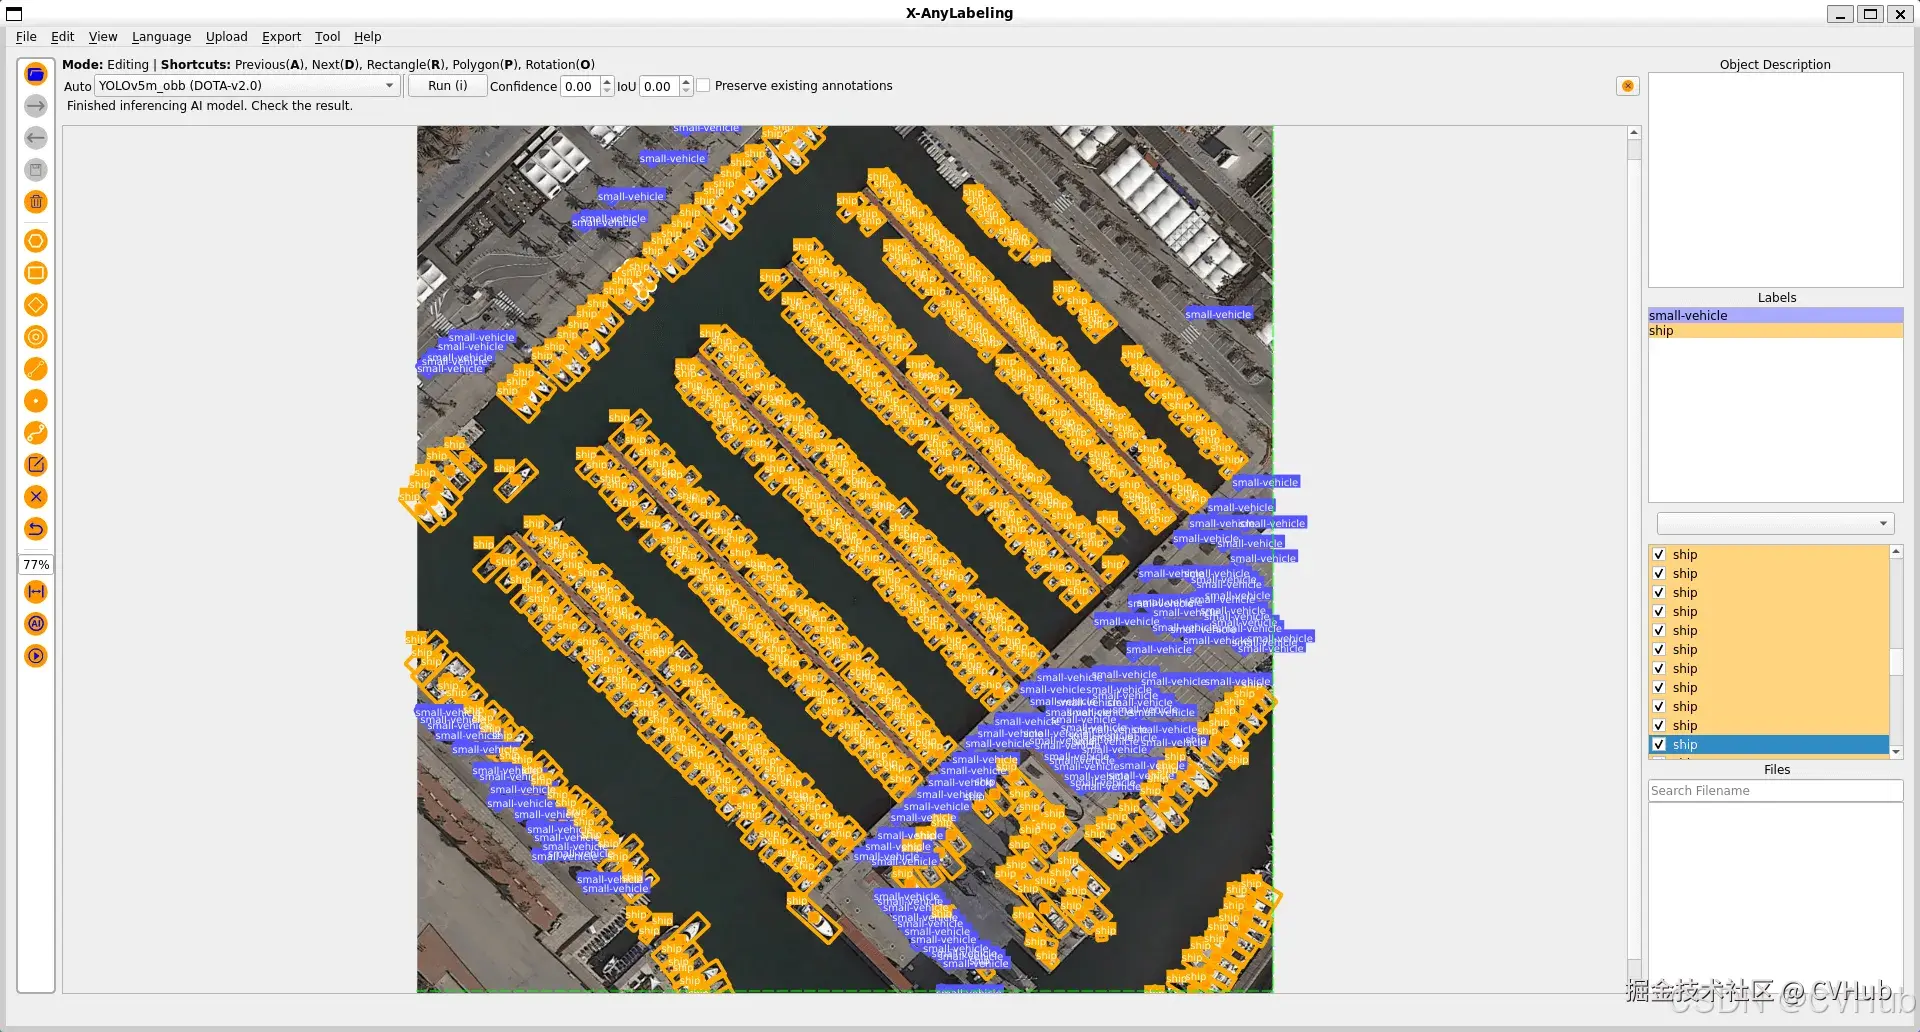This screenshot has width=1920, height=1032.
Task: Select the Polygon drawing tool
Action: (36, 241)
